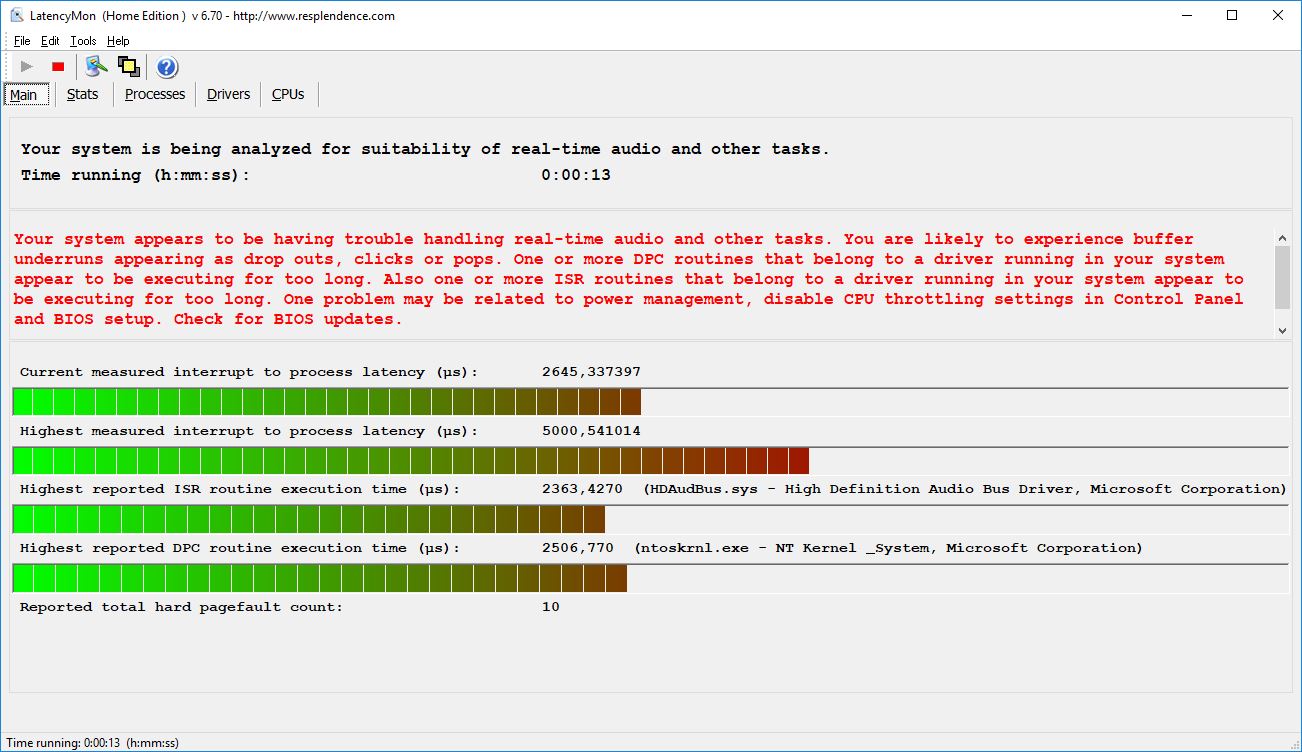The width and height of the screenshot is (1302, 752).
Task: Close the LatencyMon window
Action: [1278, 15]
